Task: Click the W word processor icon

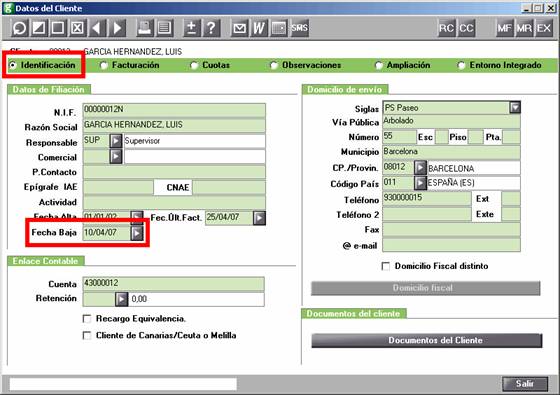Action: (x=259, y=28)
